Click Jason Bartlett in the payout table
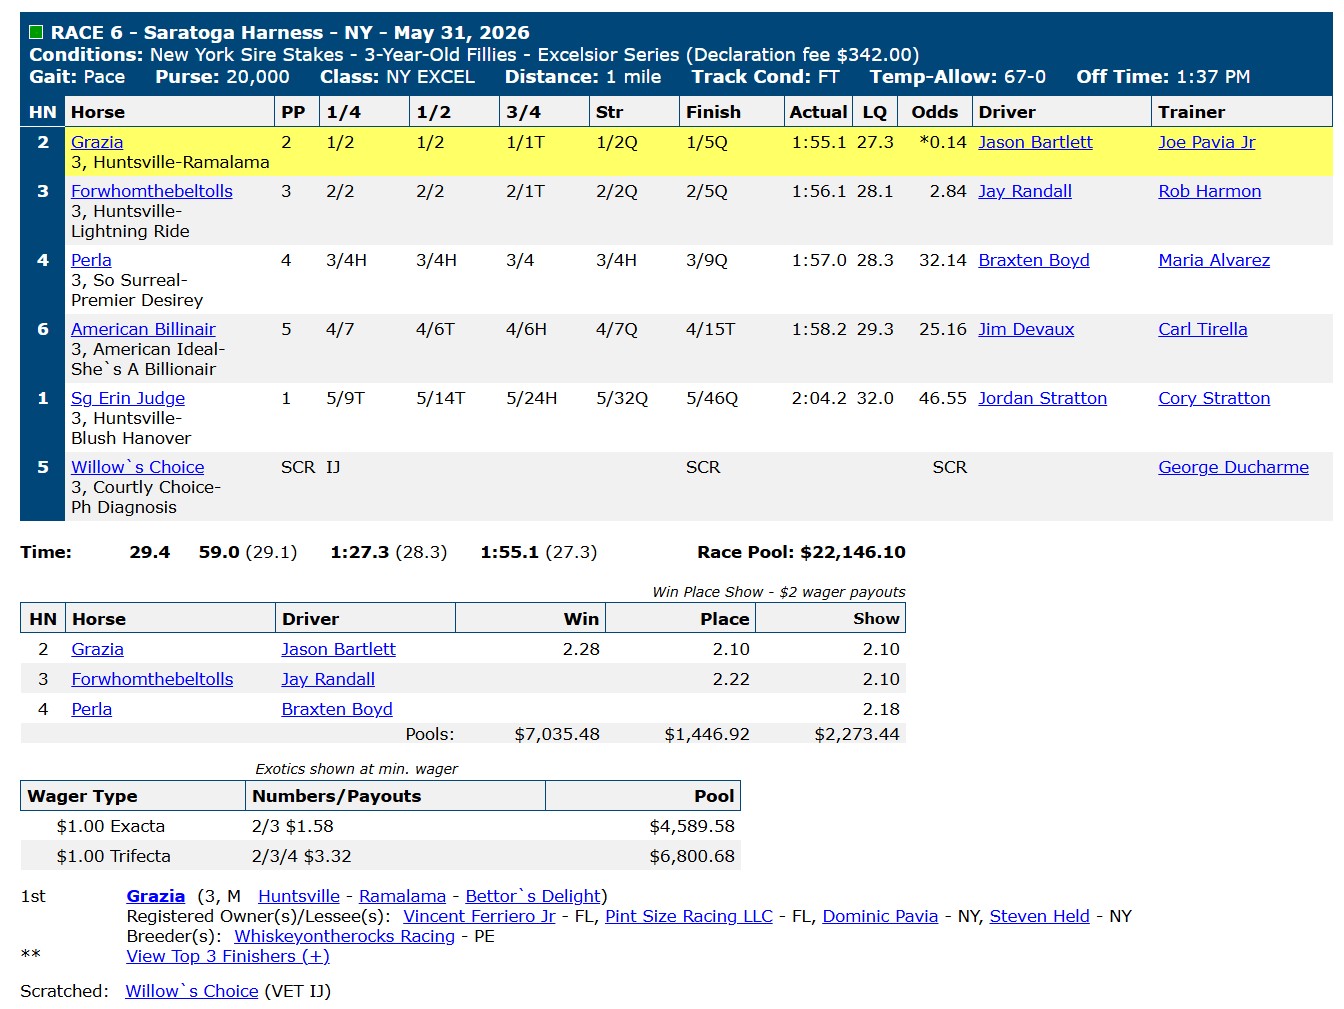This screenshot has height=1009, width=1344. [x=338, y=649]
